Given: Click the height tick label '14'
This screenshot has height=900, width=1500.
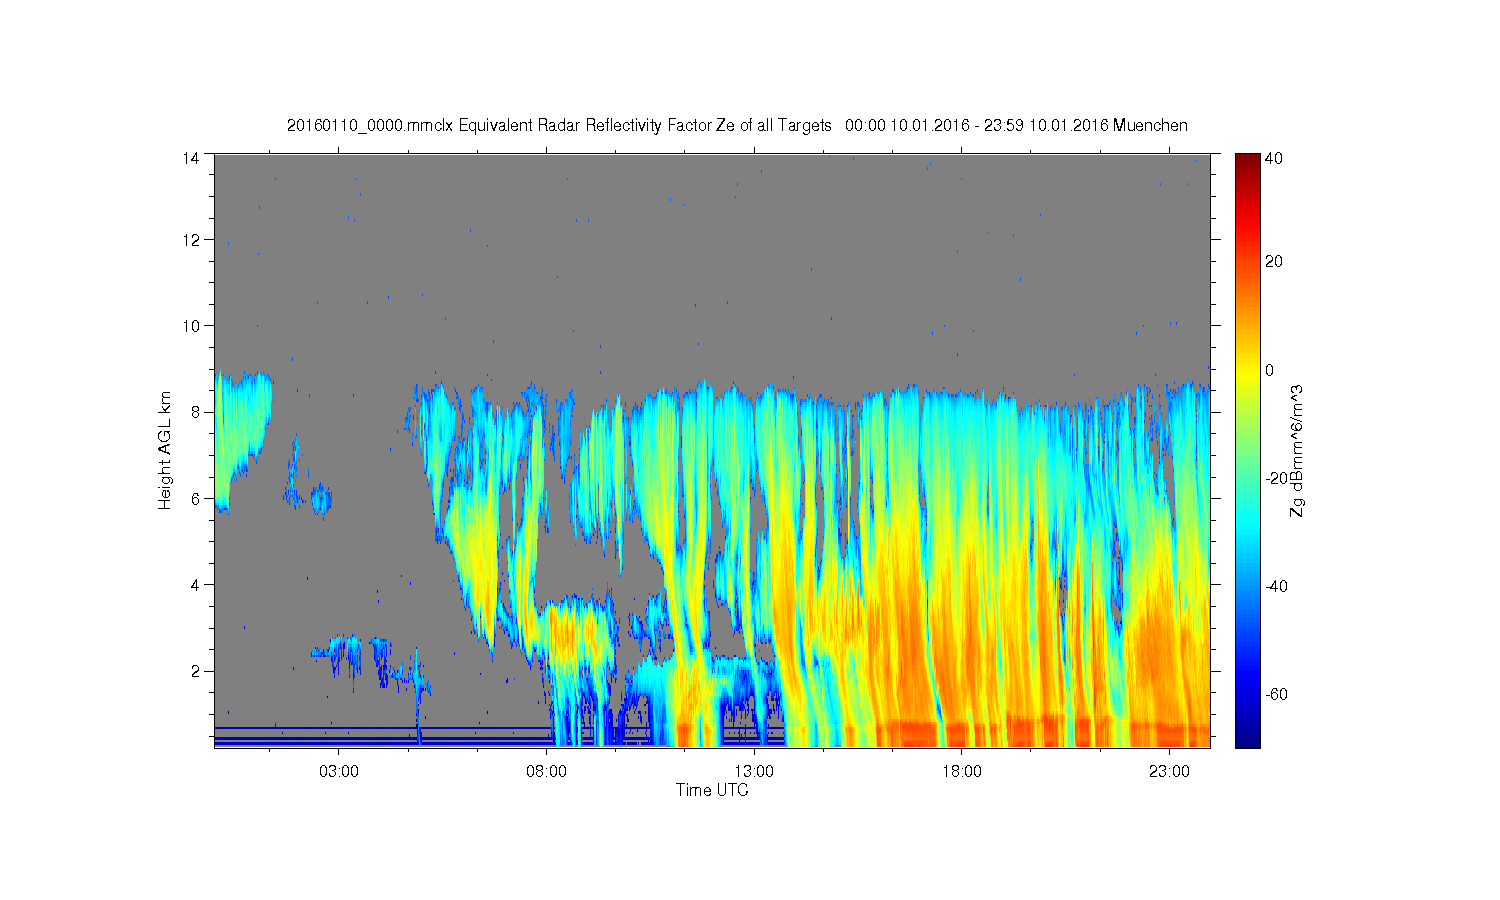Looking at the screenshot, I should tap(191, 158).
